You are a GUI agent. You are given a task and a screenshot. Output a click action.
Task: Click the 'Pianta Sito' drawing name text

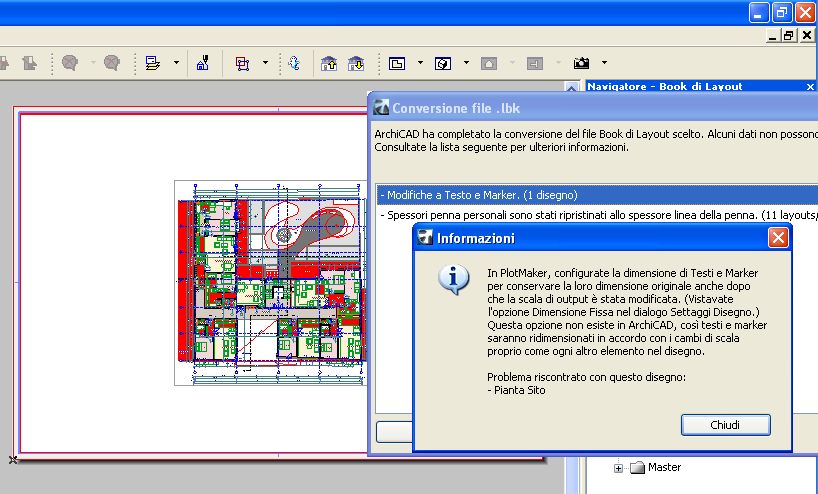click(x=520, y=390)
